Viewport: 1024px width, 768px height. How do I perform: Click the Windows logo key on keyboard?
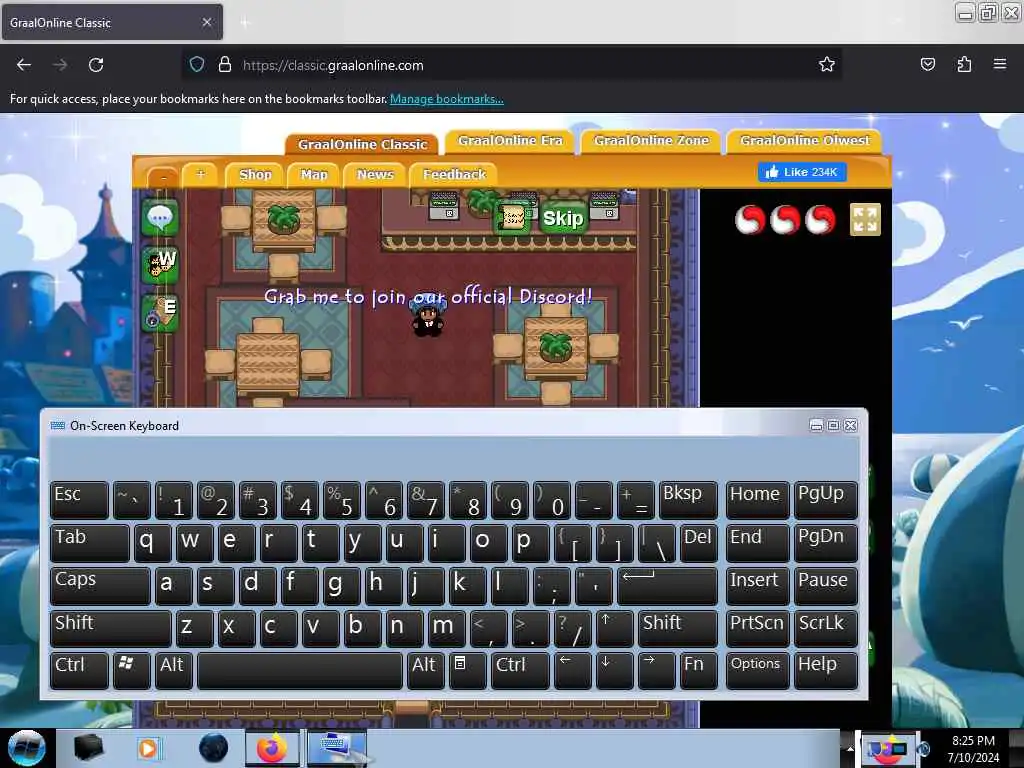pyautogui.click(x=131, y=671)
